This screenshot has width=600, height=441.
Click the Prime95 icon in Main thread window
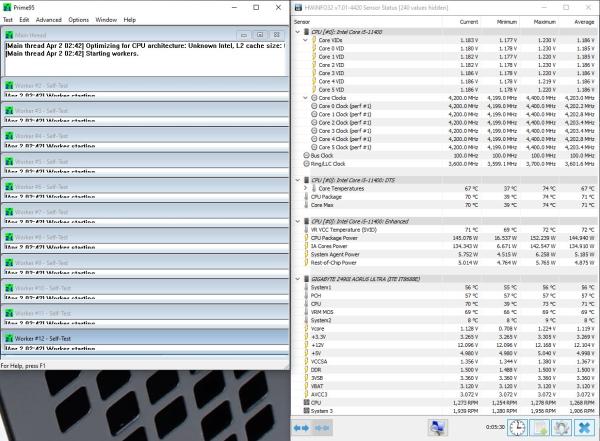pyautogui.click(x=9, y=34)
